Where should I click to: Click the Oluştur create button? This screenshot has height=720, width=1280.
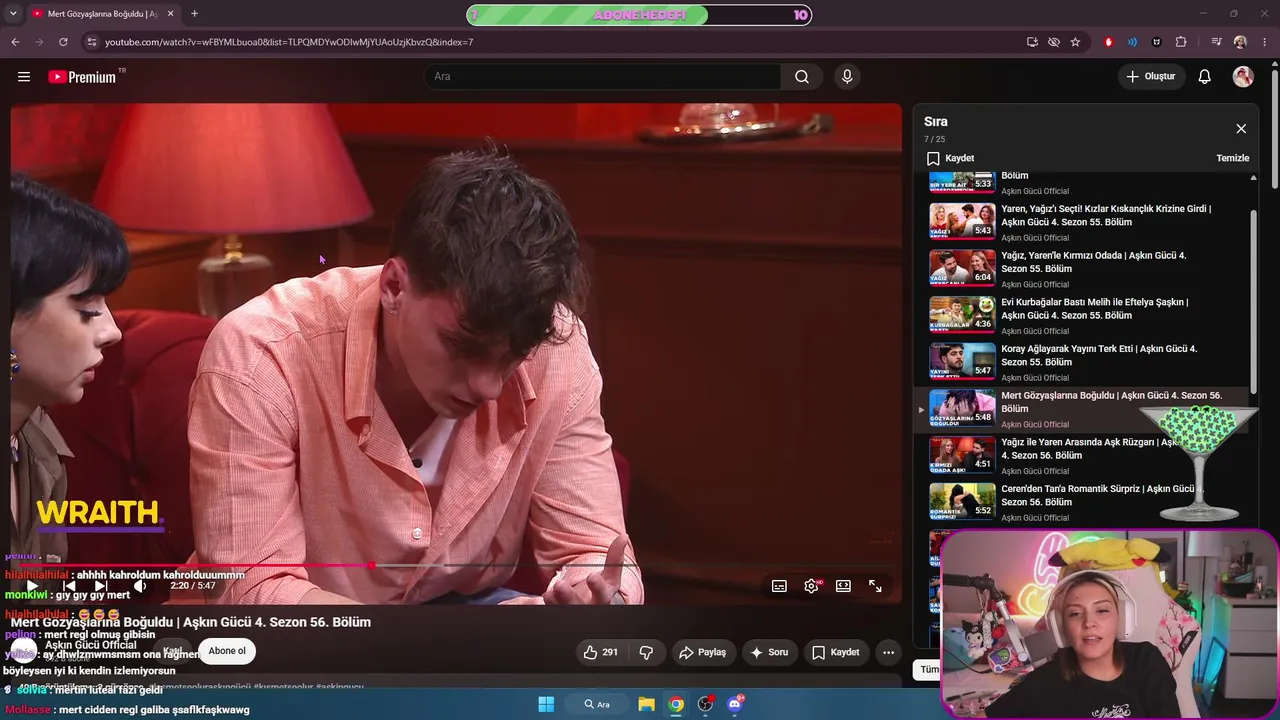[1151, 77]
